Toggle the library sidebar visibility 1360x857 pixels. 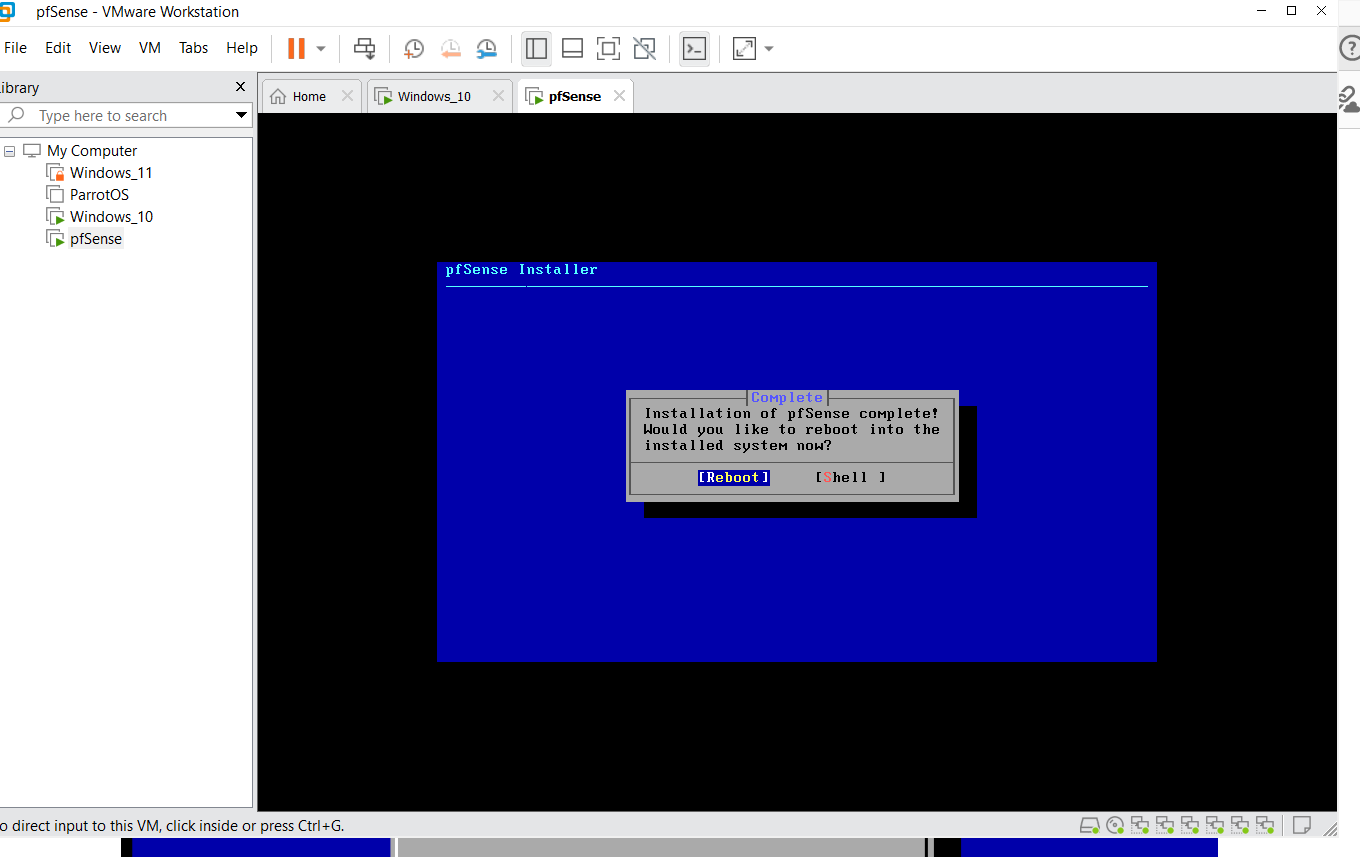(x=536, y=48)
